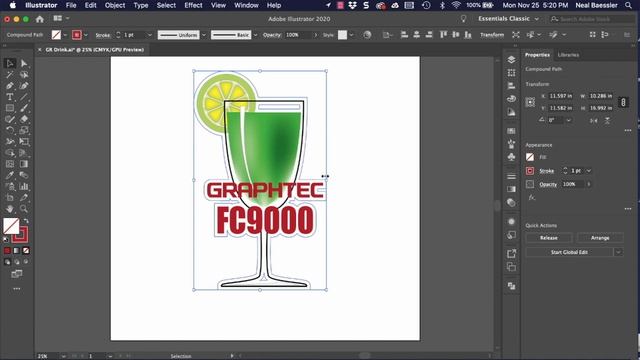The width and height of the screenshot is (640, 360).
Task: Open the Recolor Artwork icon in control bar
Action: tap(367, 35)
